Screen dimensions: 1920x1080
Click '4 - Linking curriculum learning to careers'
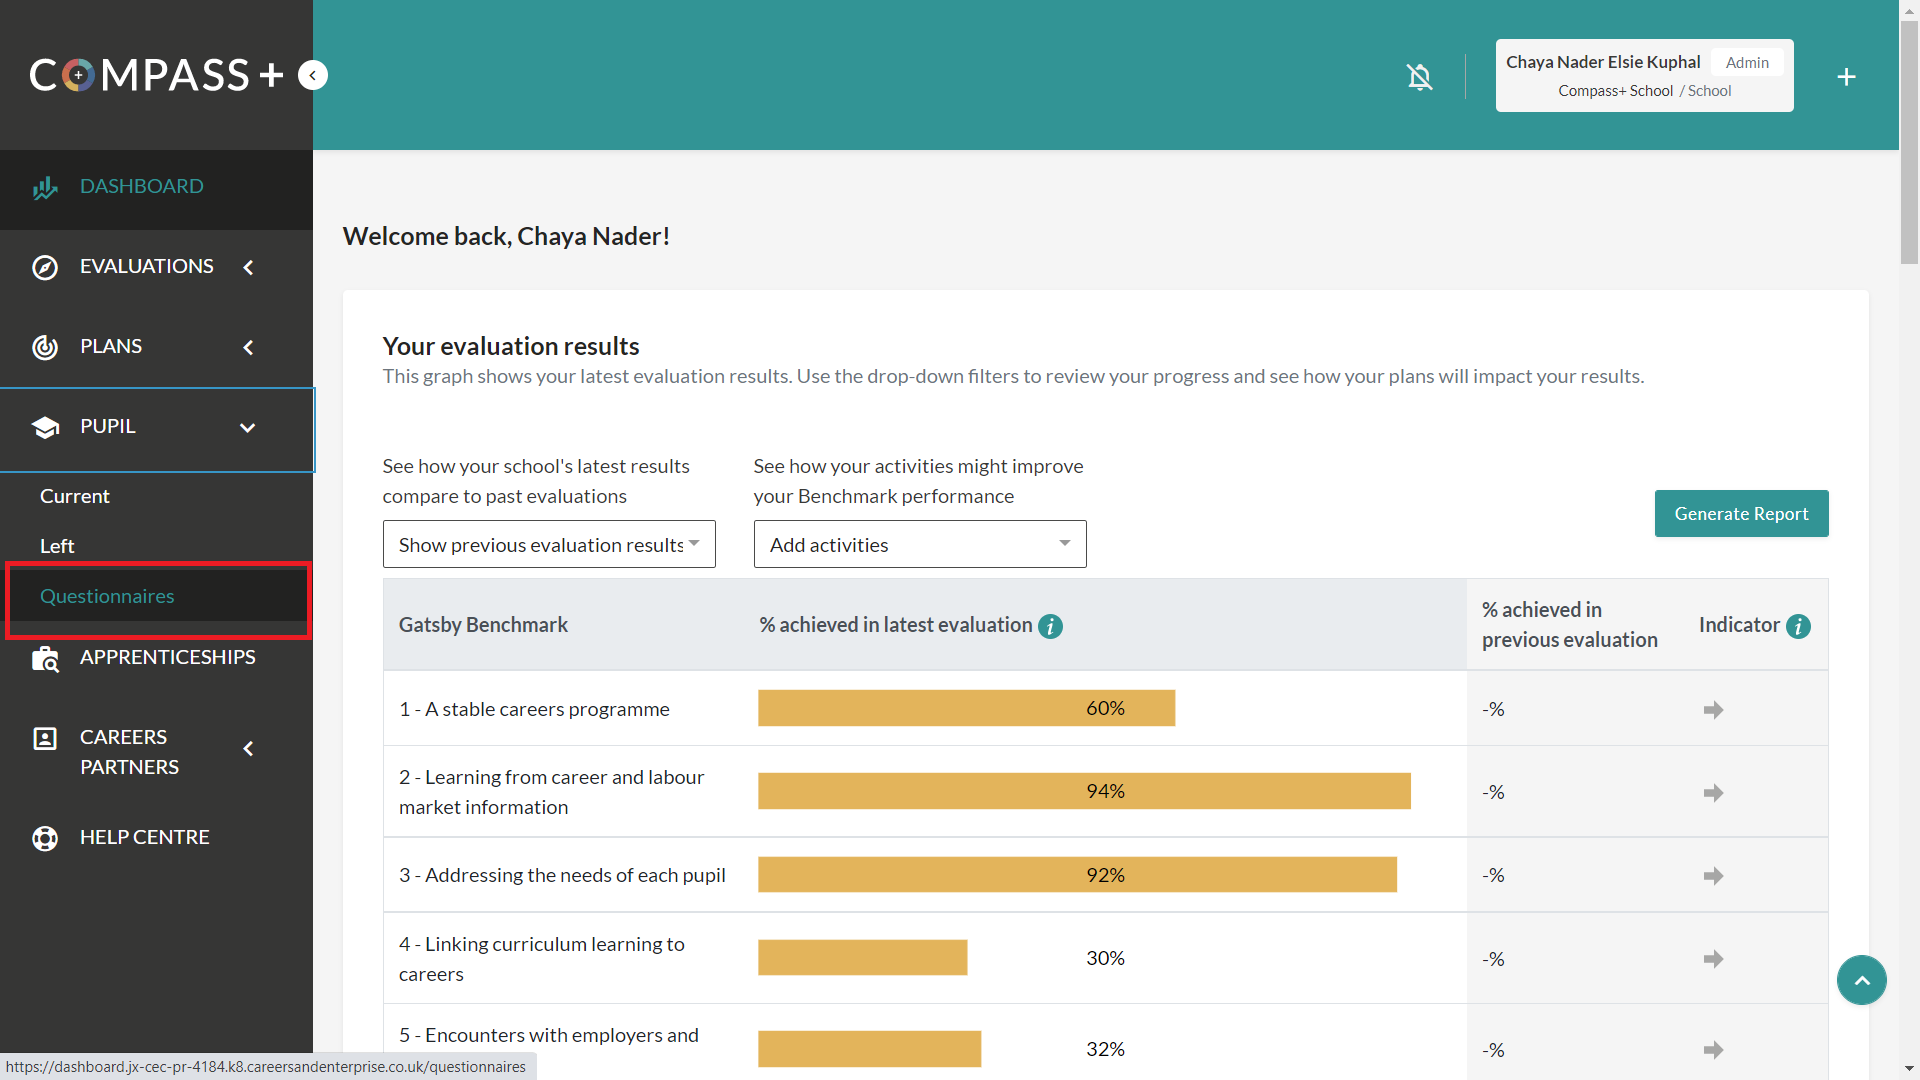542,959
